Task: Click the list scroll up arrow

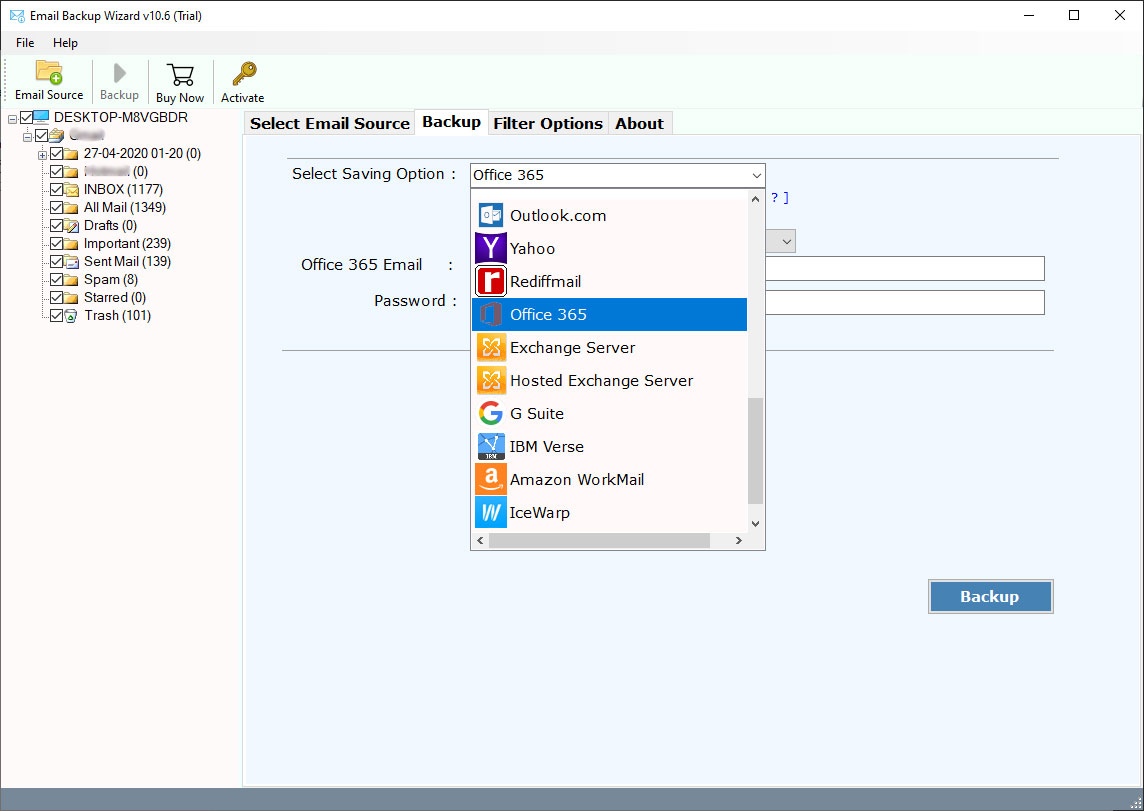Action: (x=756, y=198)
